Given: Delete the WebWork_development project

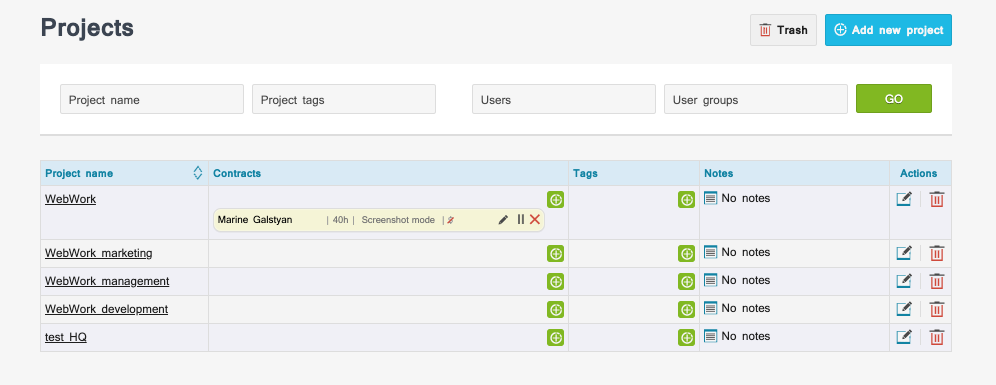Looking at the screenshot, I should point(937,309).
